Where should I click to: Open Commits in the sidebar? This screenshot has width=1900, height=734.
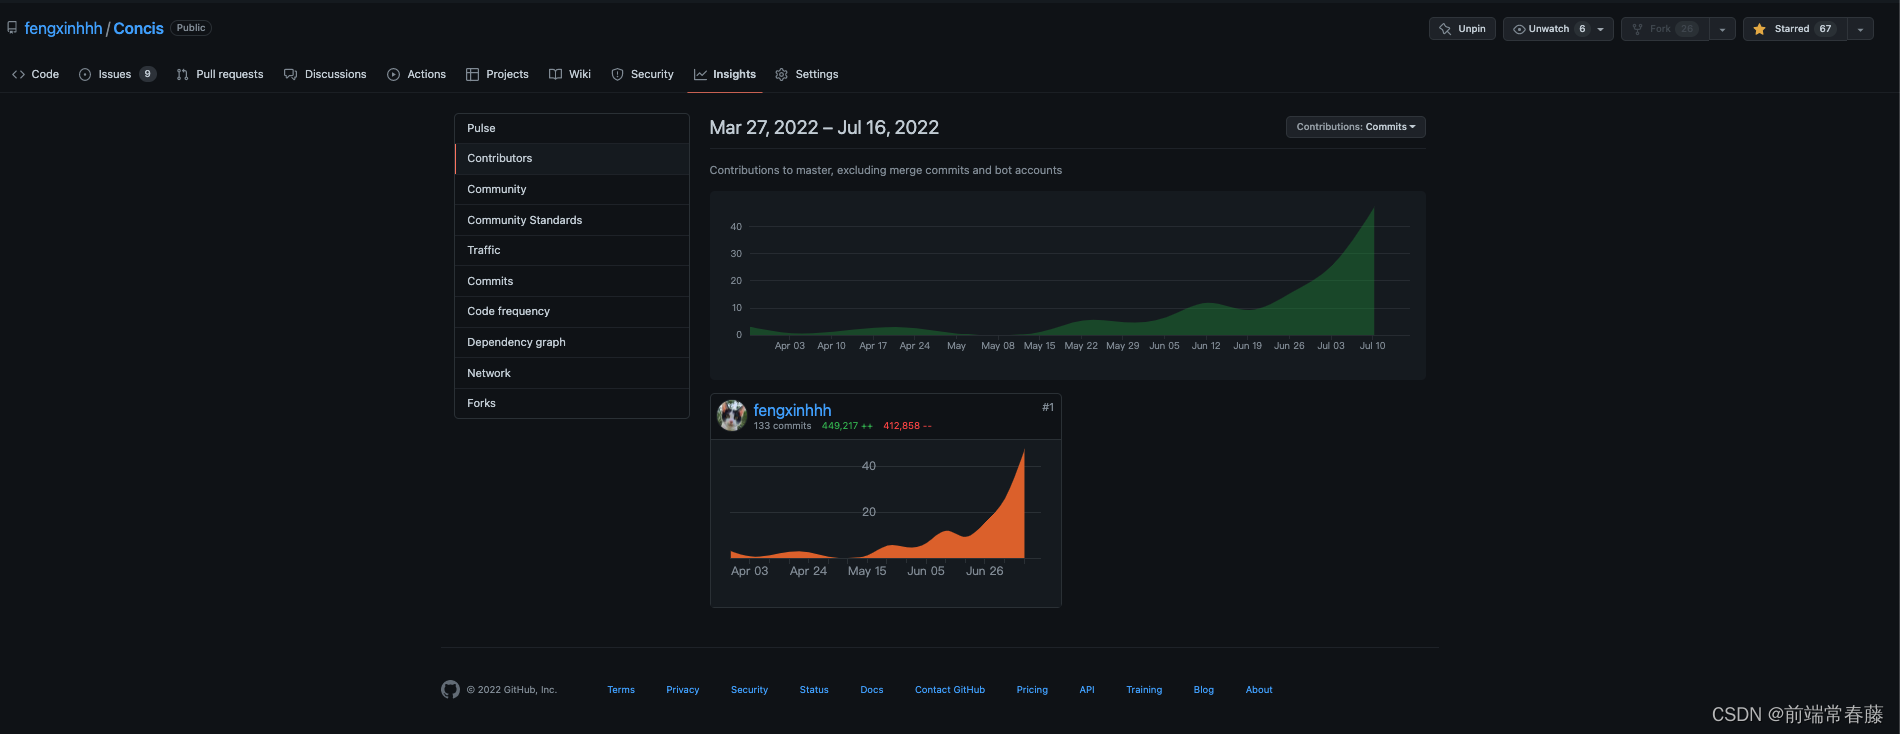point(572,281)
